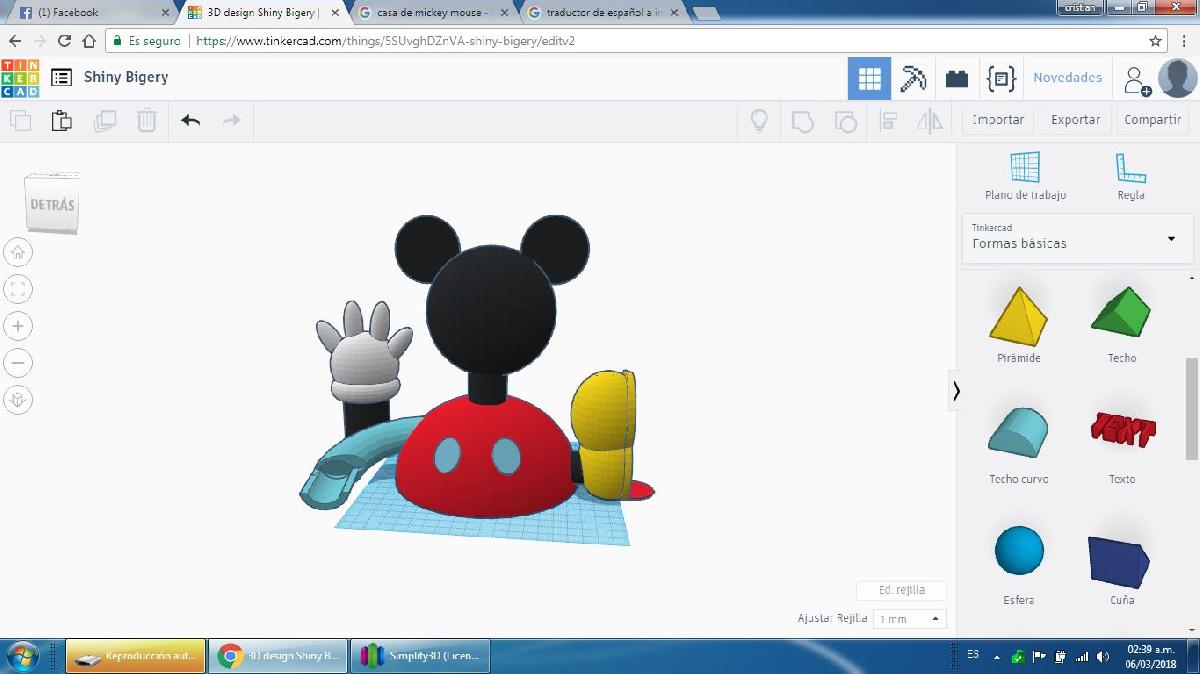This screenshot has height=674, width=1200.
Task: Zoom out with the minus button
Action: (x=19, y=362)
